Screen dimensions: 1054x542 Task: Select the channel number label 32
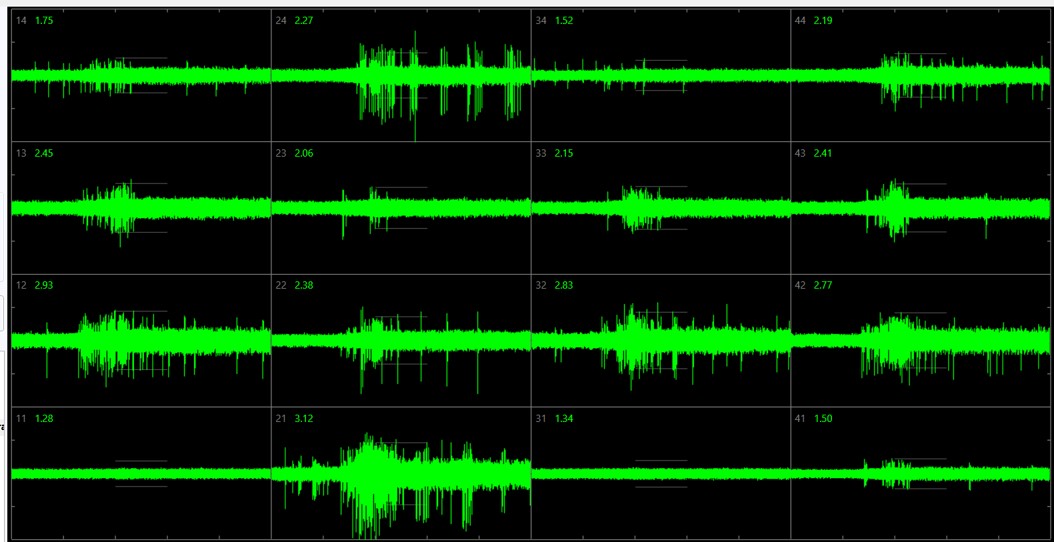[541, 285]
